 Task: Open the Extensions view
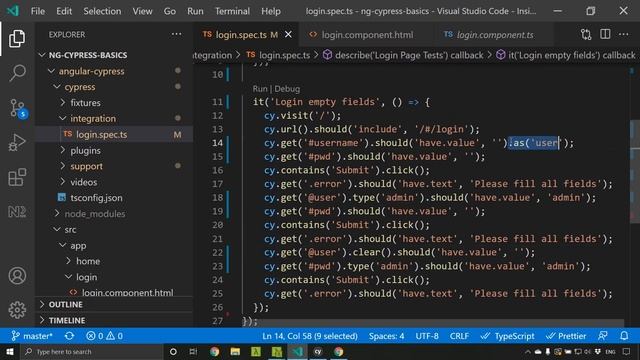17,177
